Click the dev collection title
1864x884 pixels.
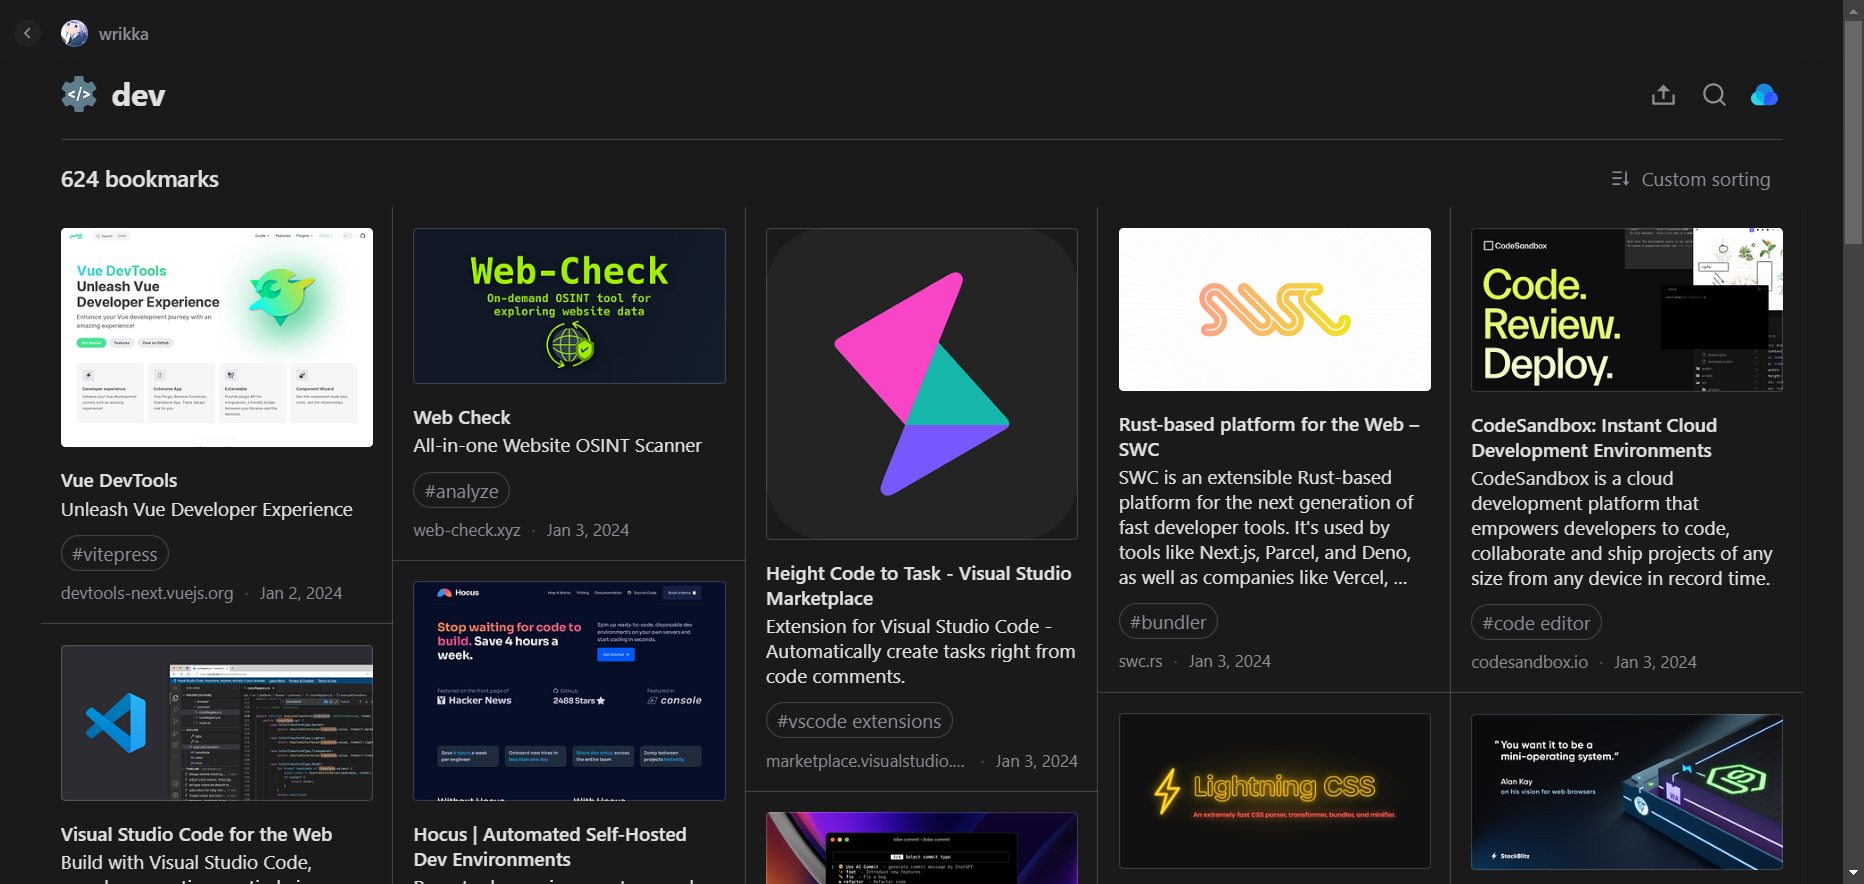click(x=138, y=95)
